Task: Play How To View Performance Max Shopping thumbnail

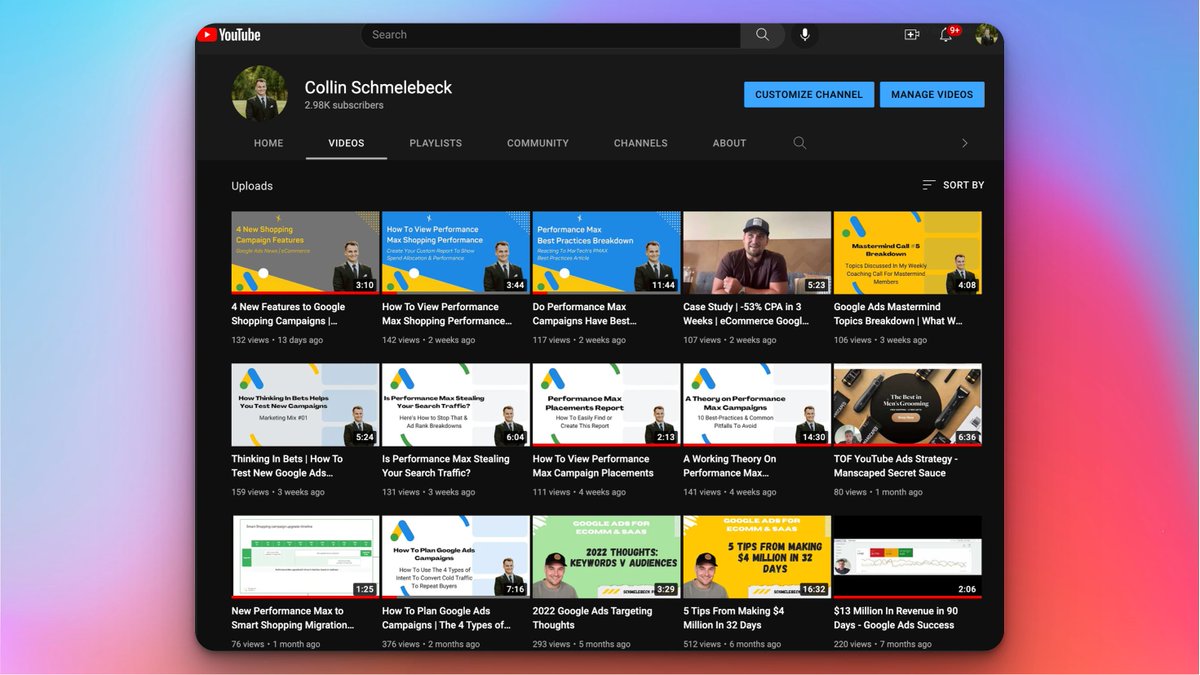Action: click(x=456, y=252)
